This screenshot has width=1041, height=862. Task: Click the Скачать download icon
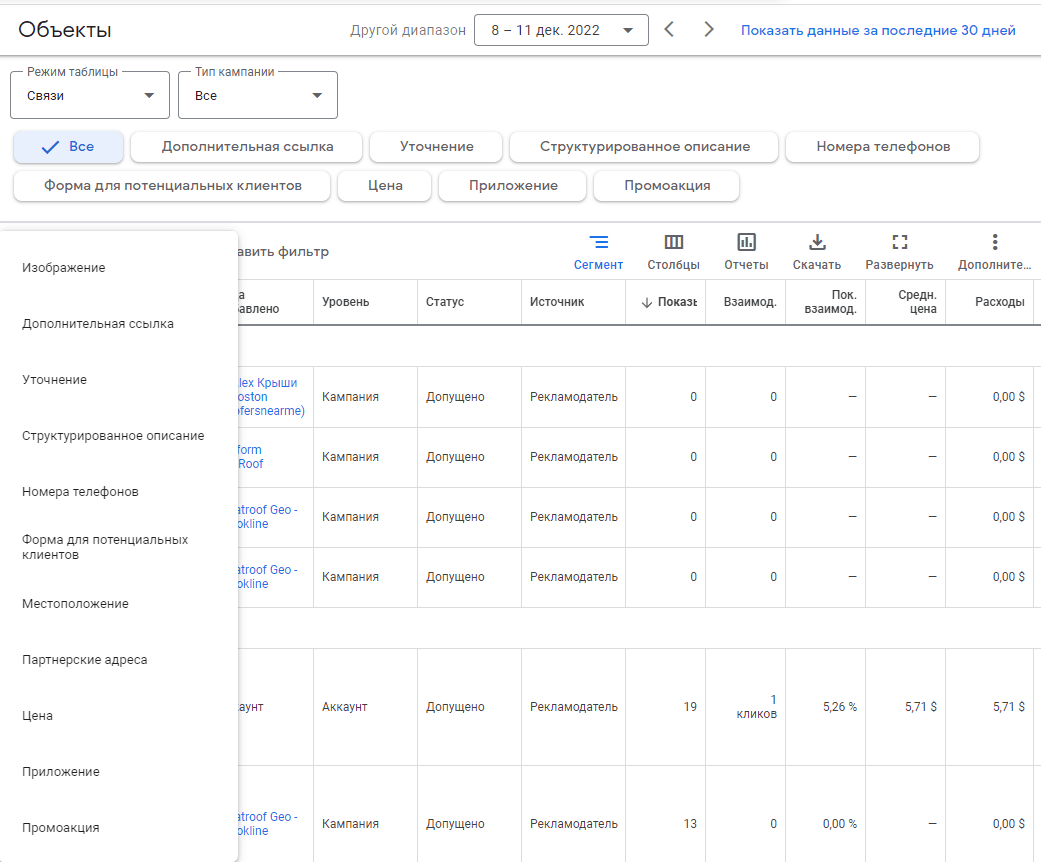click(817, 242)
